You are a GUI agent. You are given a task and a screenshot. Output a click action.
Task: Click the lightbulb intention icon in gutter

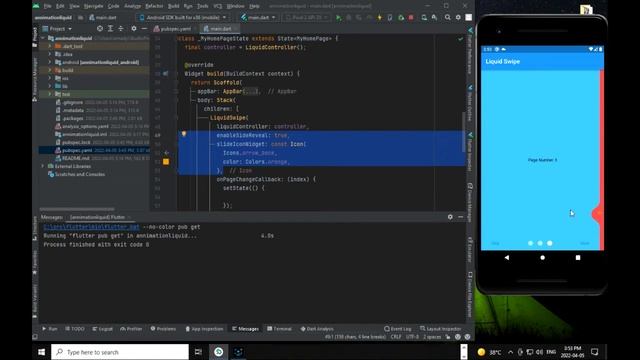184,134
